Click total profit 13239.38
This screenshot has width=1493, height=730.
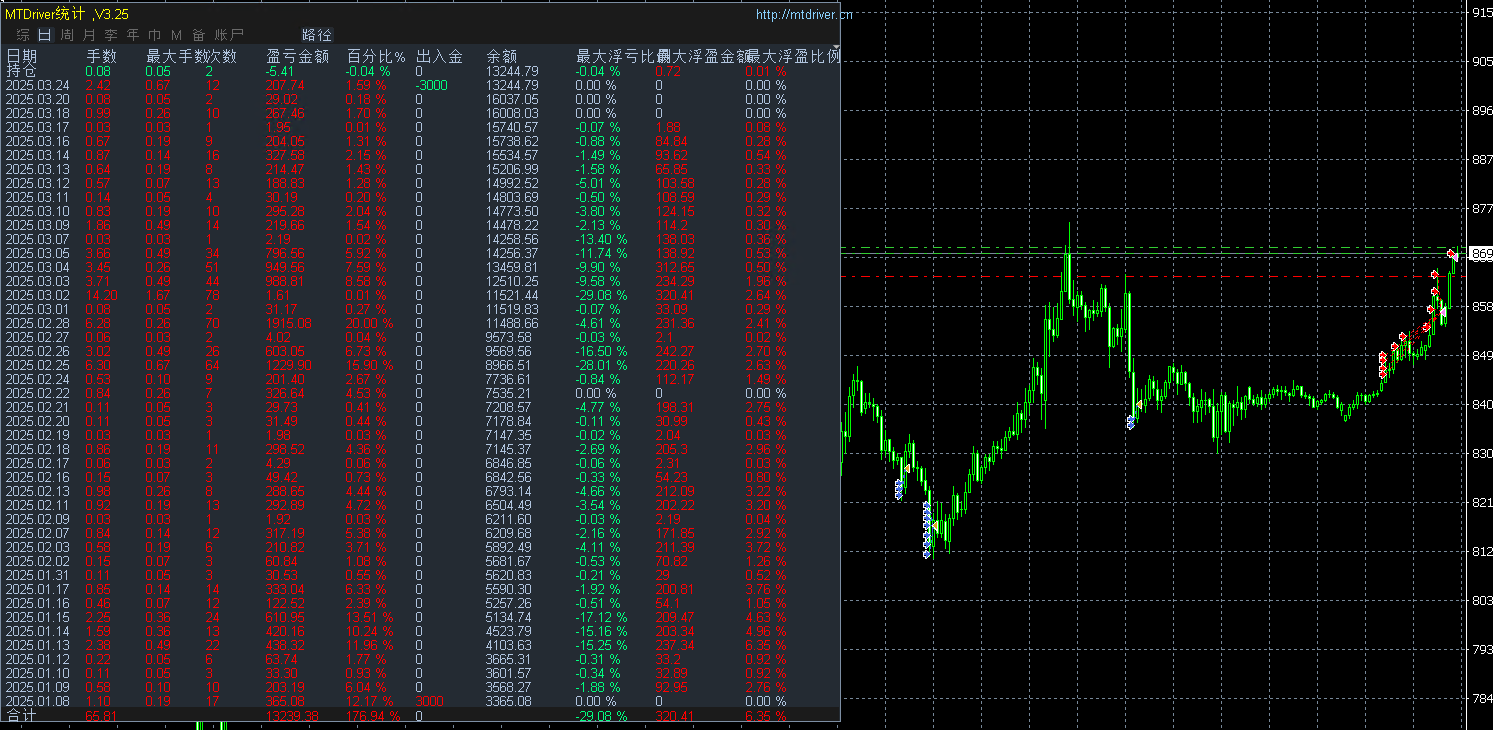291,716
